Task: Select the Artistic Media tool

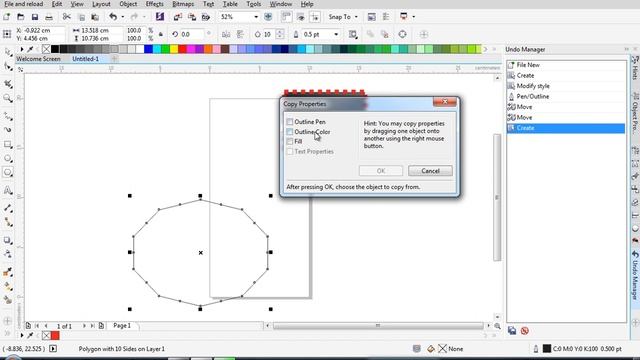Action: tap(8, 130)
